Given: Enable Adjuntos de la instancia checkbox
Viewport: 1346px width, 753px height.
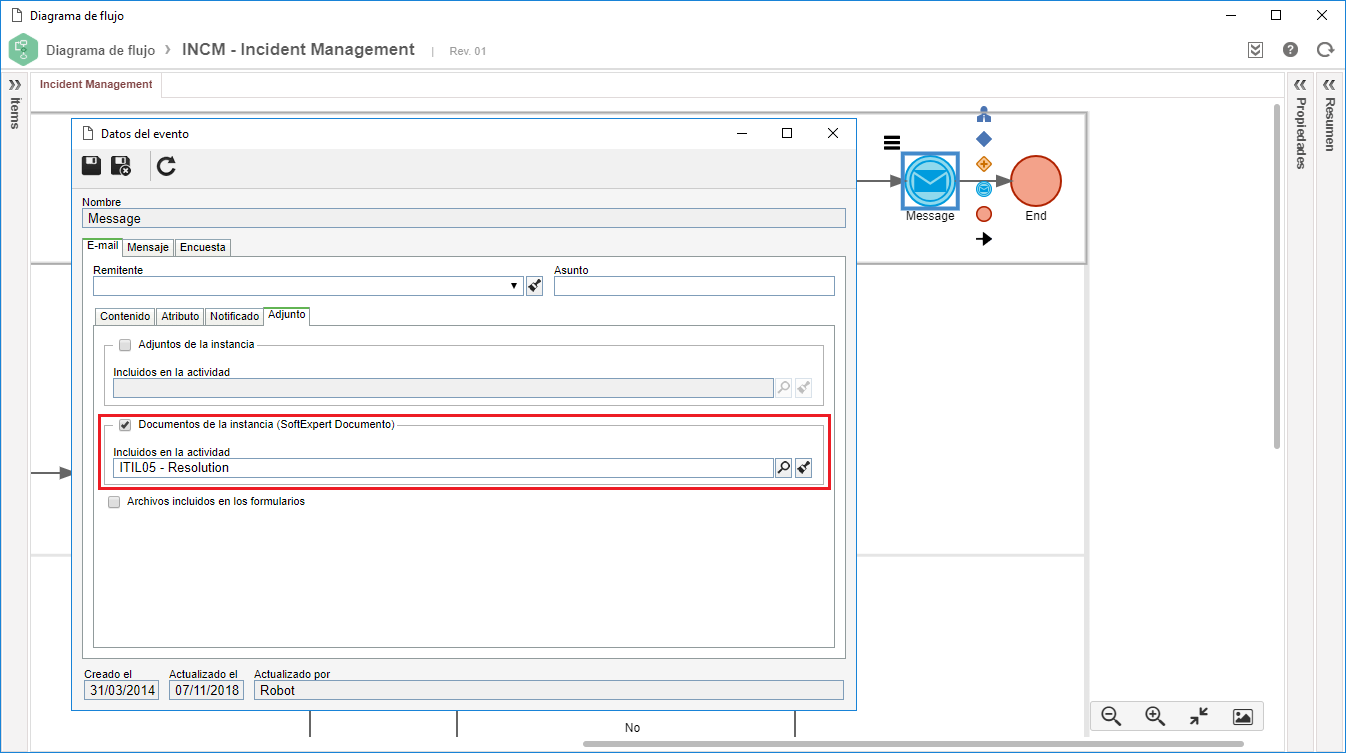Looking at the screenshot, I should pyautogui.click(x=125, y=345).
